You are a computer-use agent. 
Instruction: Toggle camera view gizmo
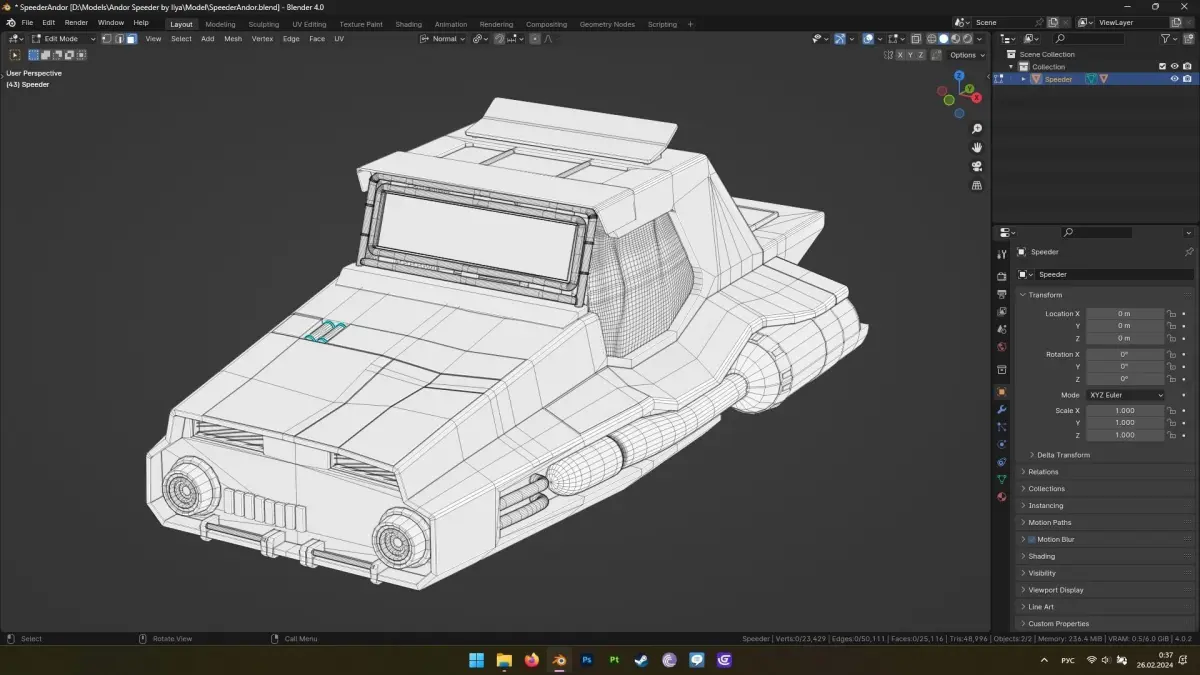977,166
